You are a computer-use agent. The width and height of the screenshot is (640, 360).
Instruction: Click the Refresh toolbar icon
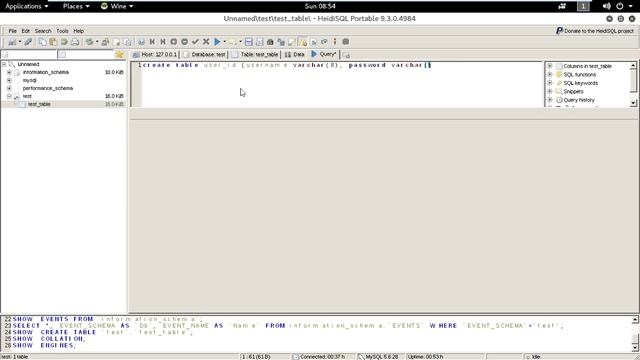[x=89, y=42]
